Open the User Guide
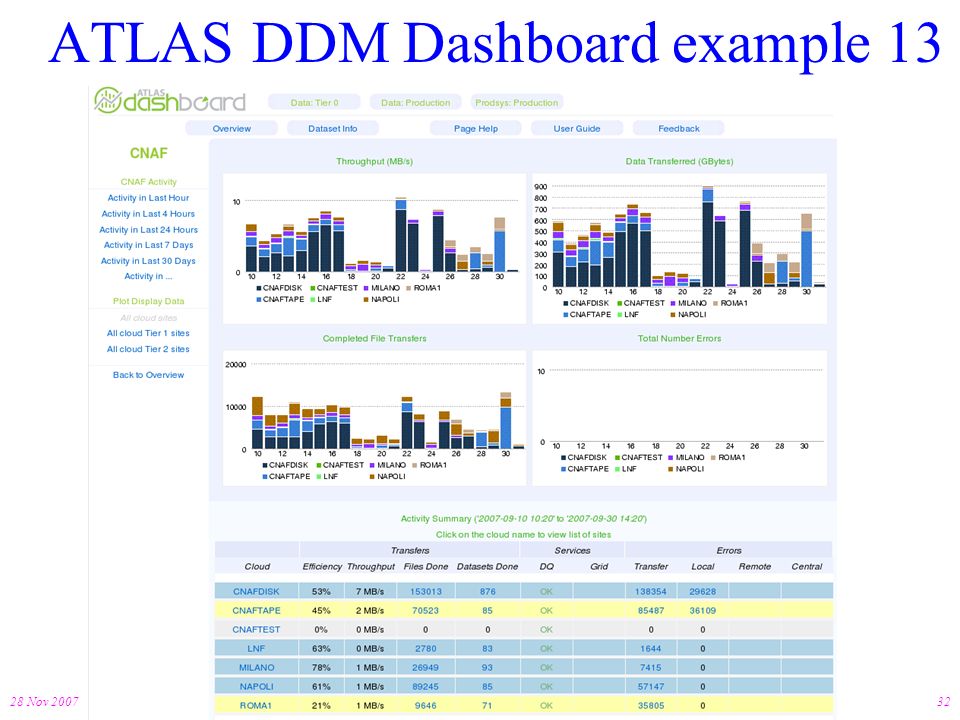Screen dimensions: 960x720 pos(577,128)
